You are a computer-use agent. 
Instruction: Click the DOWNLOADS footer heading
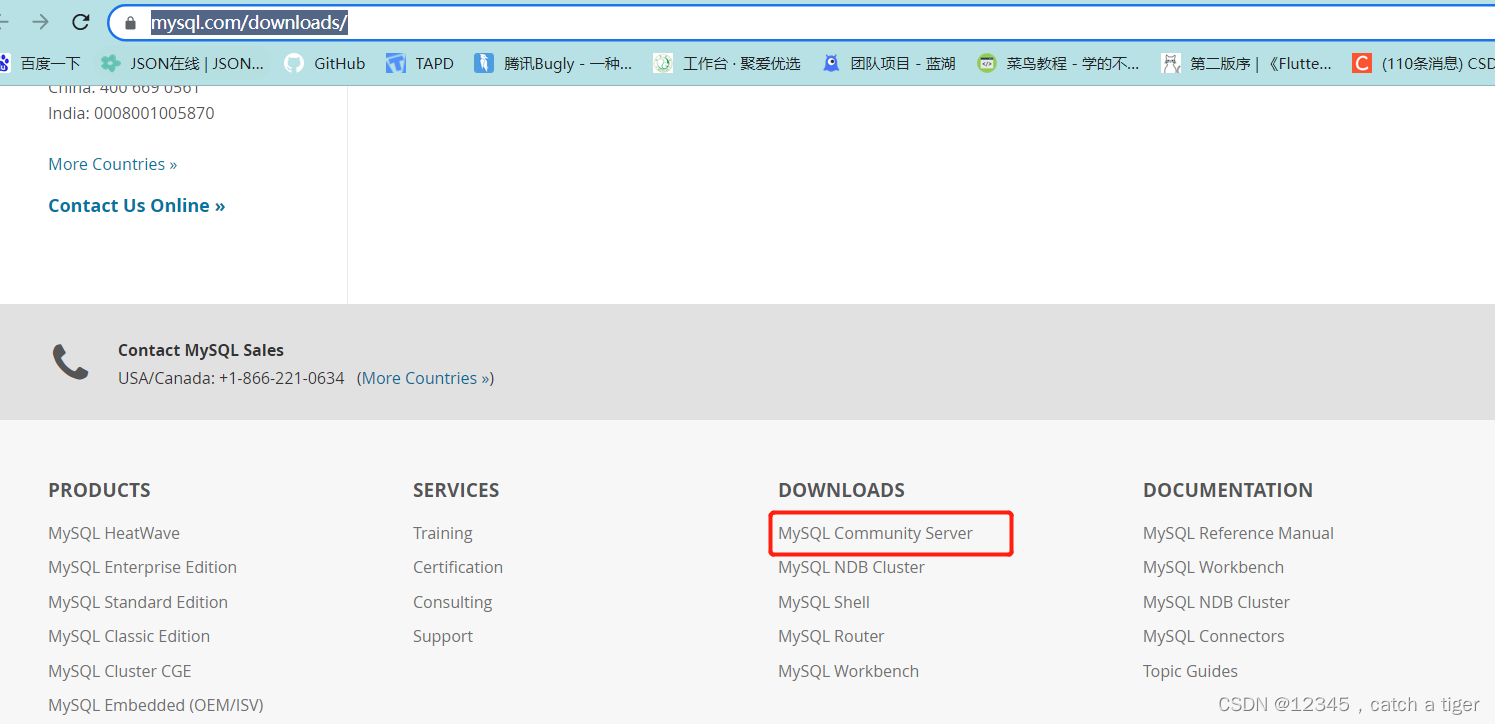[x=841, y=490]
